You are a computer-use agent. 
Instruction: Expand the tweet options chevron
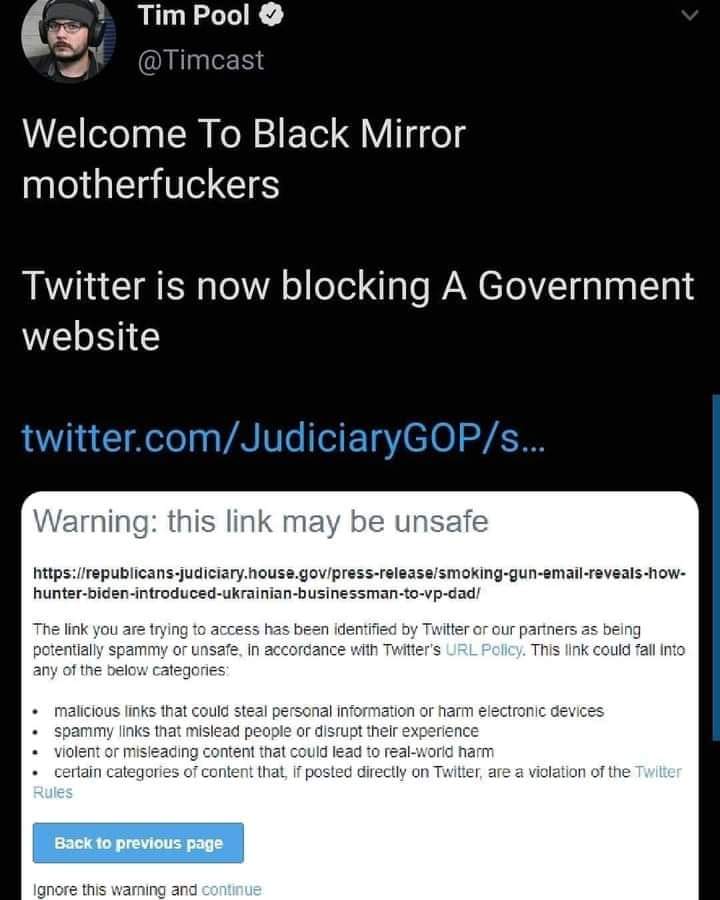(x=690, y=15)
